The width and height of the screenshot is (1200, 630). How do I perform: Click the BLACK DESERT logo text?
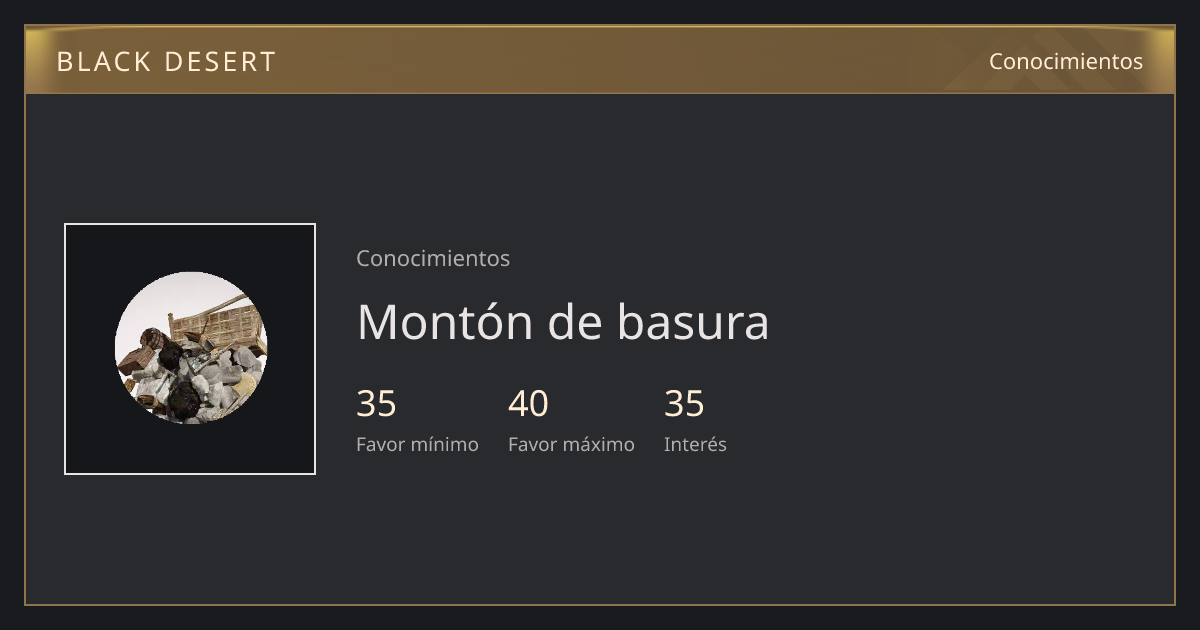166,62
